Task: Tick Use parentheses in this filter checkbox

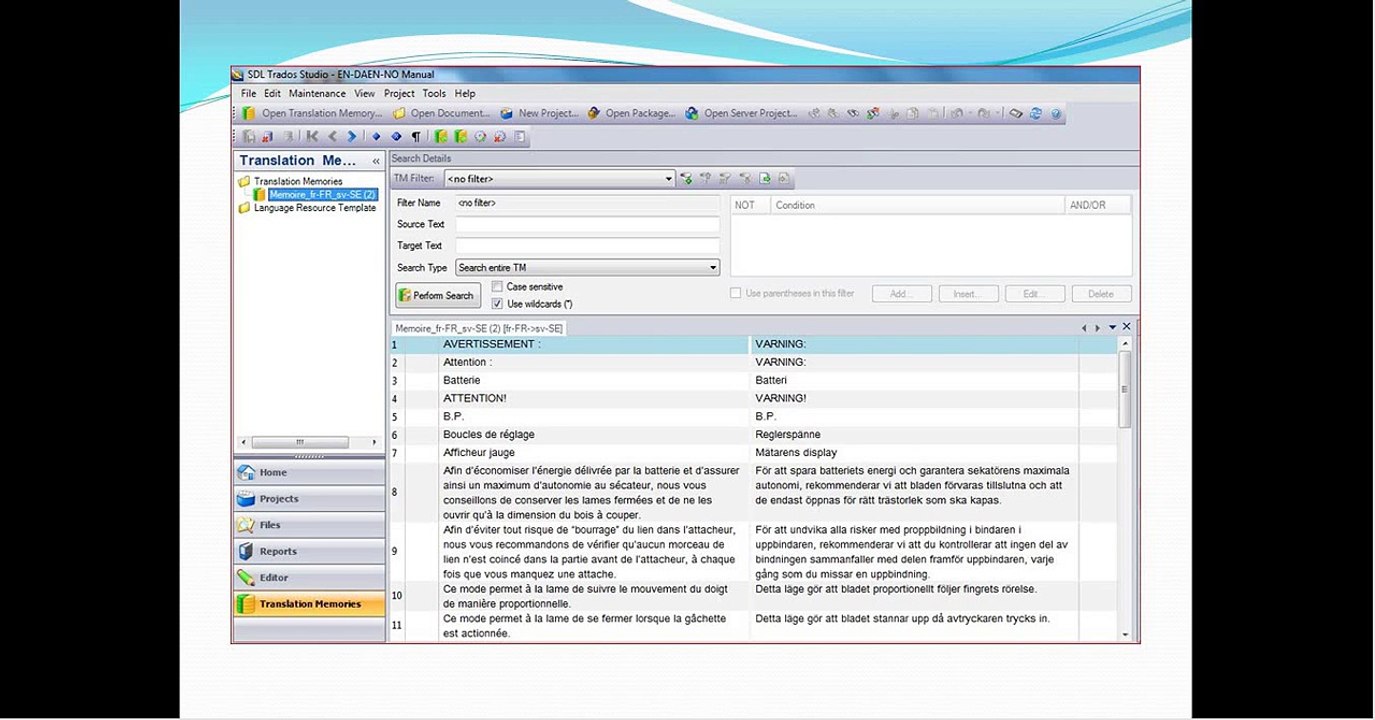Action: (x=736, y=294)
